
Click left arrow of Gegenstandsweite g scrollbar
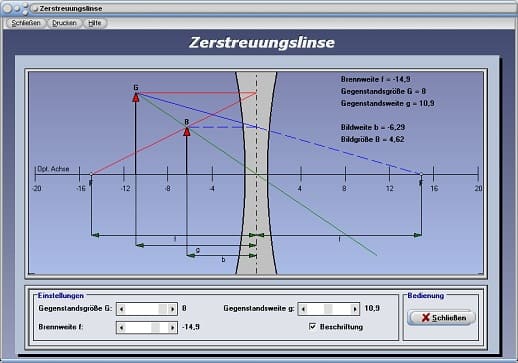[303, 309]
